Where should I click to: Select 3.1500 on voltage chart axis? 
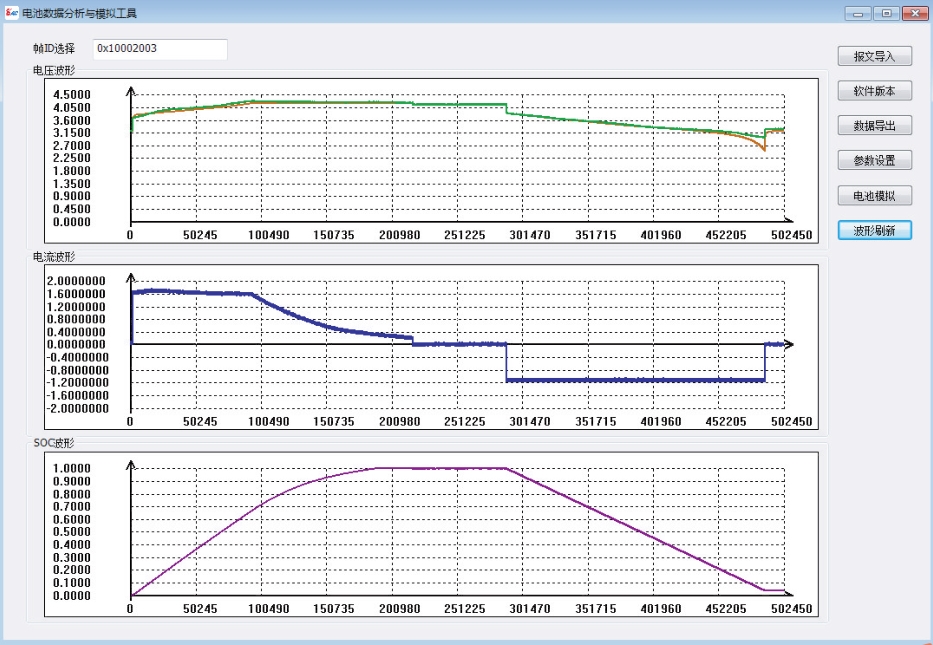[x=72, y=133]
